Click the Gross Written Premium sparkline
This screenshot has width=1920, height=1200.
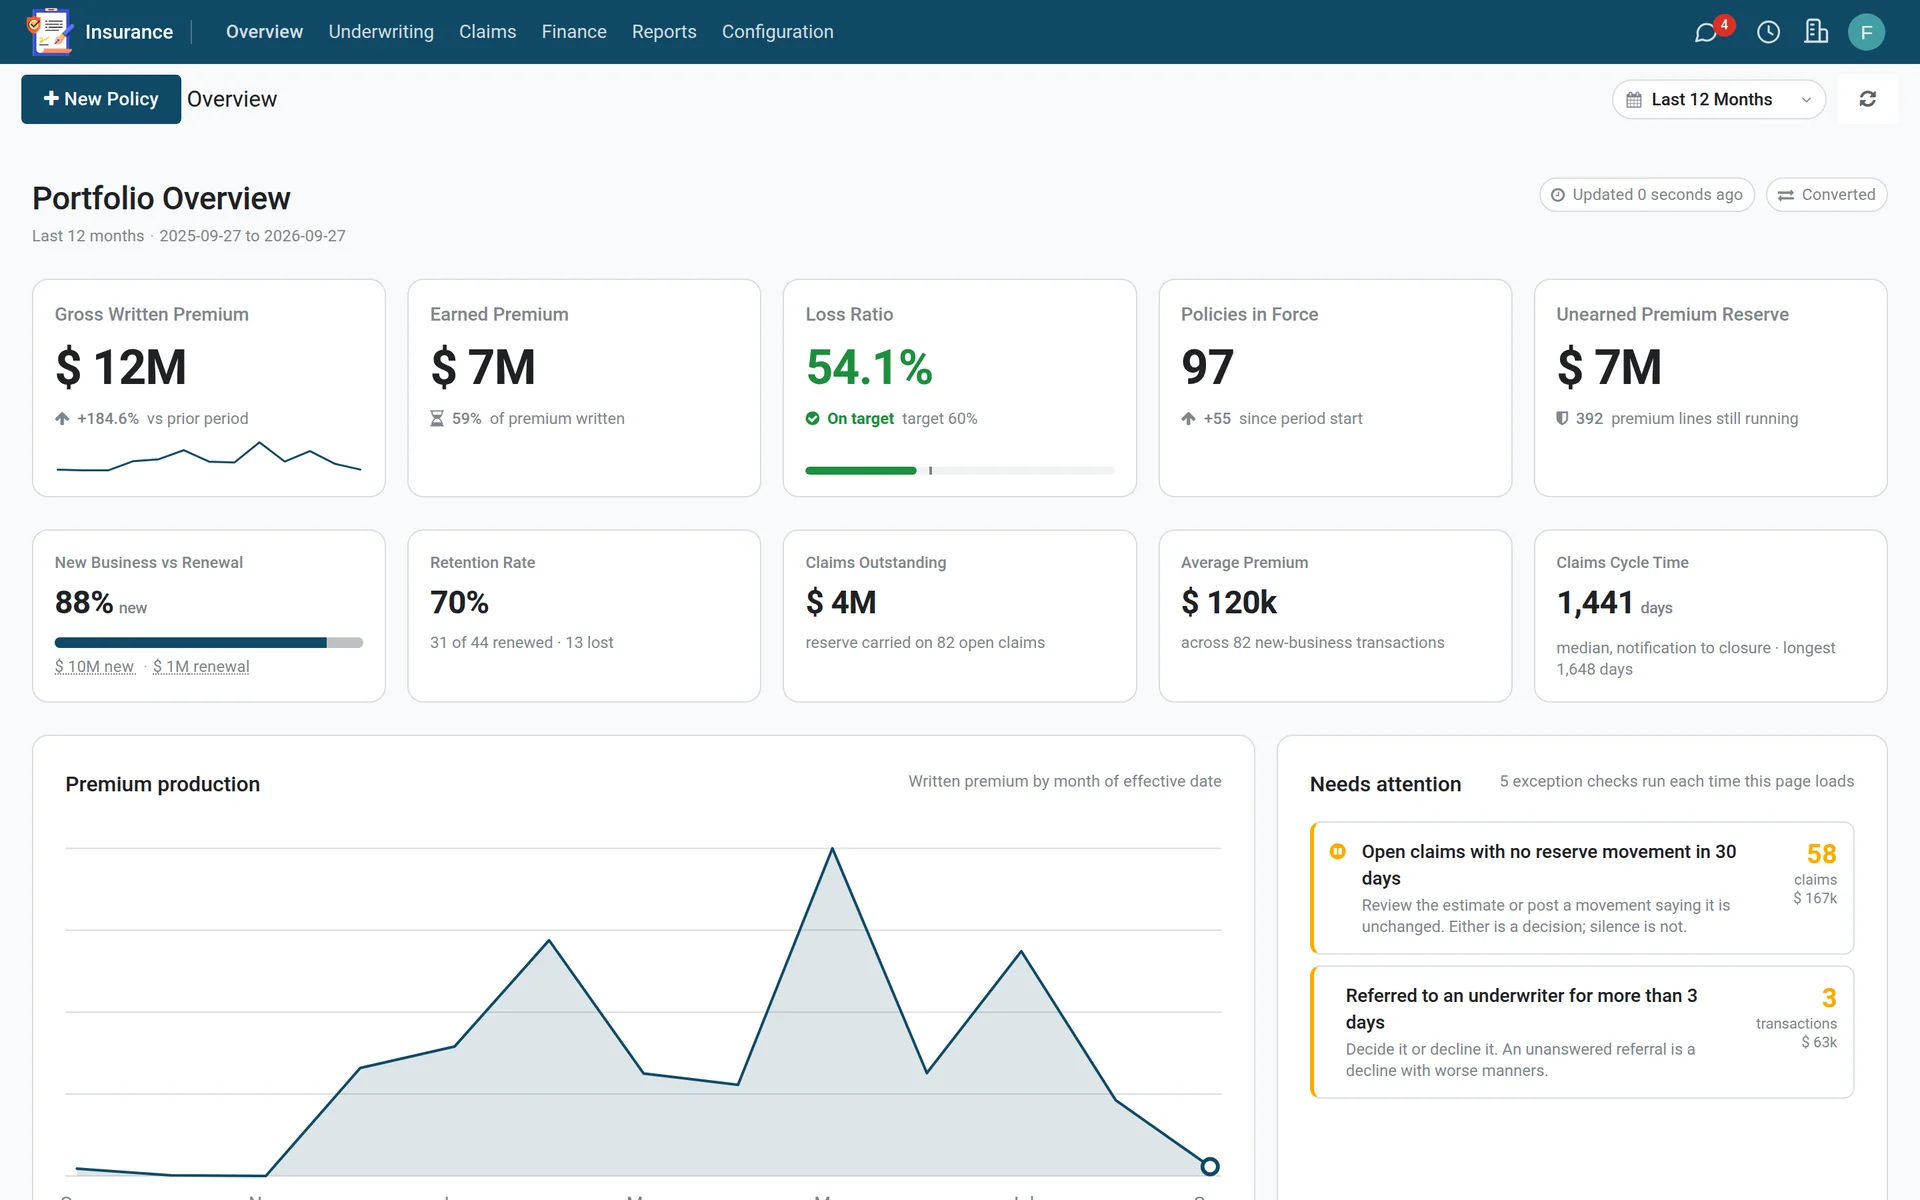point(208,456)
